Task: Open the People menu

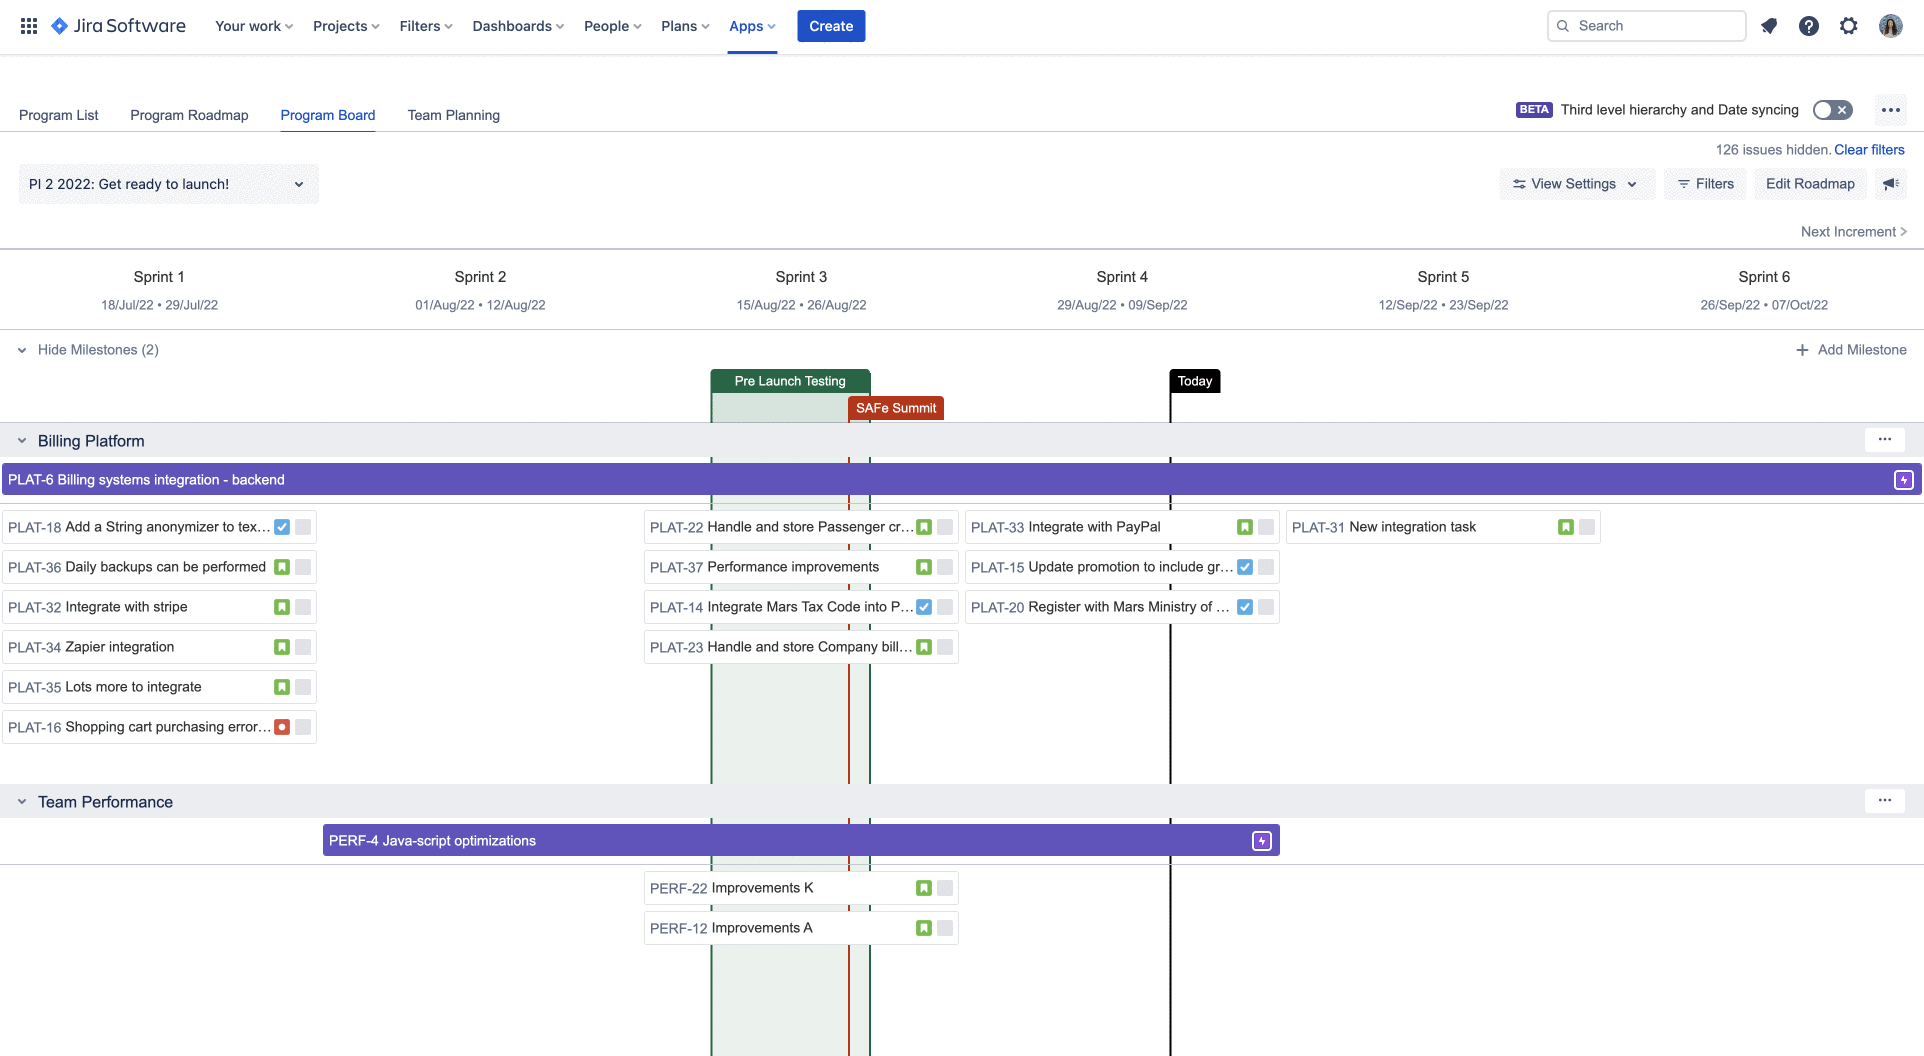Action: 613,26
